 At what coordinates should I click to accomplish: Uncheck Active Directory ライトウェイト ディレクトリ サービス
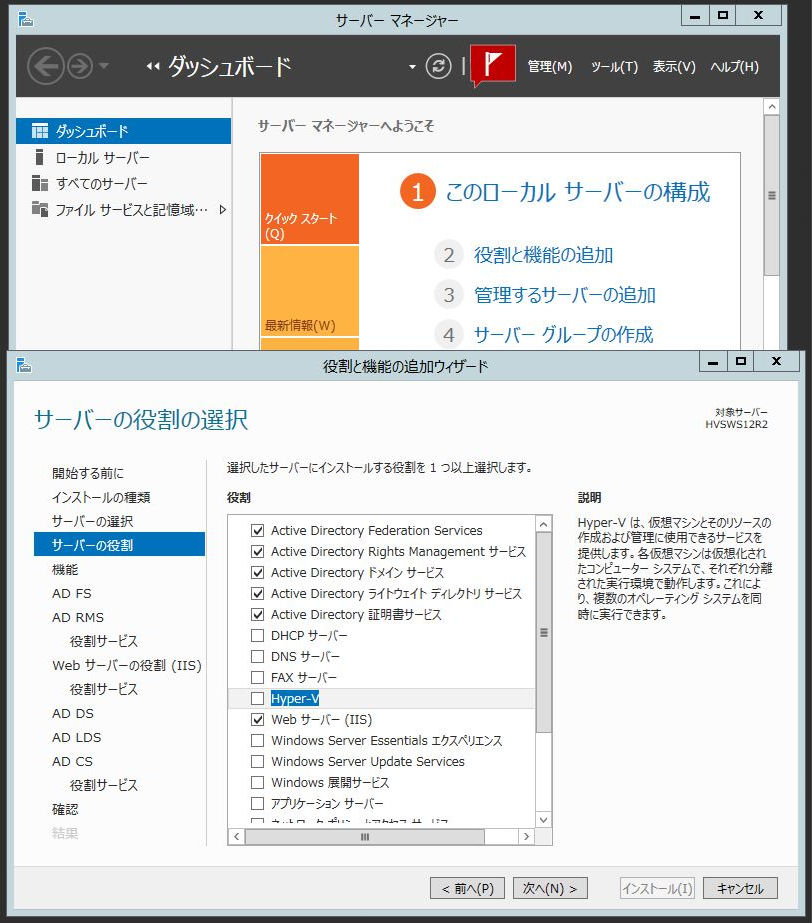coord(257,593)
